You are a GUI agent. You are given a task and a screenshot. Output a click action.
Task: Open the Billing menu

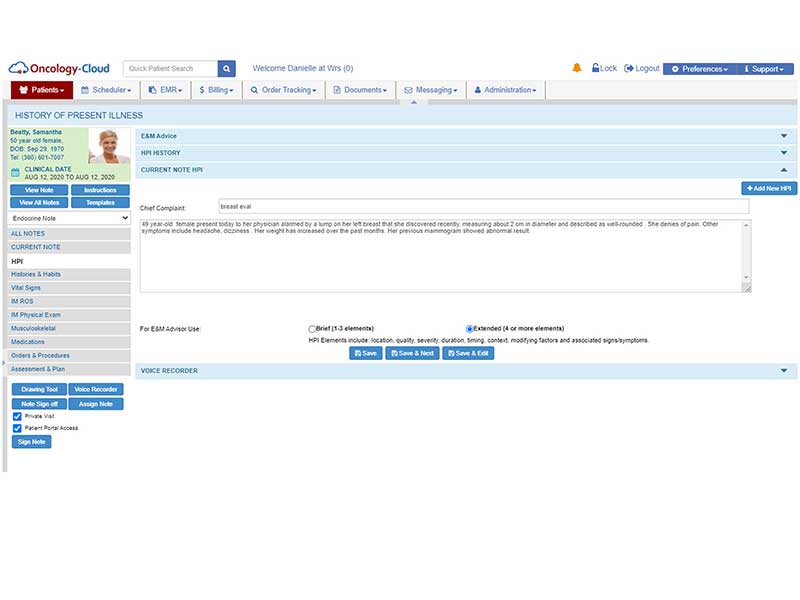coord(216,90)
